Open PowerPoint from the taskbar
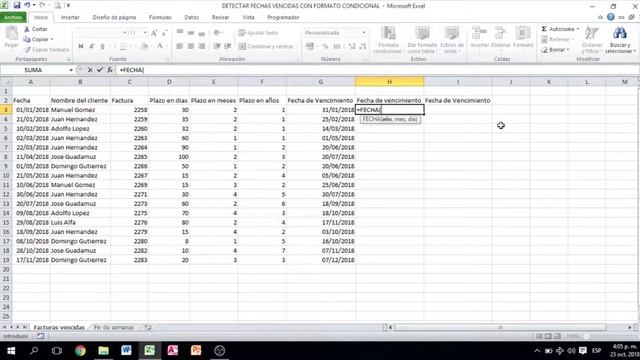 click(x=196, y=351)
